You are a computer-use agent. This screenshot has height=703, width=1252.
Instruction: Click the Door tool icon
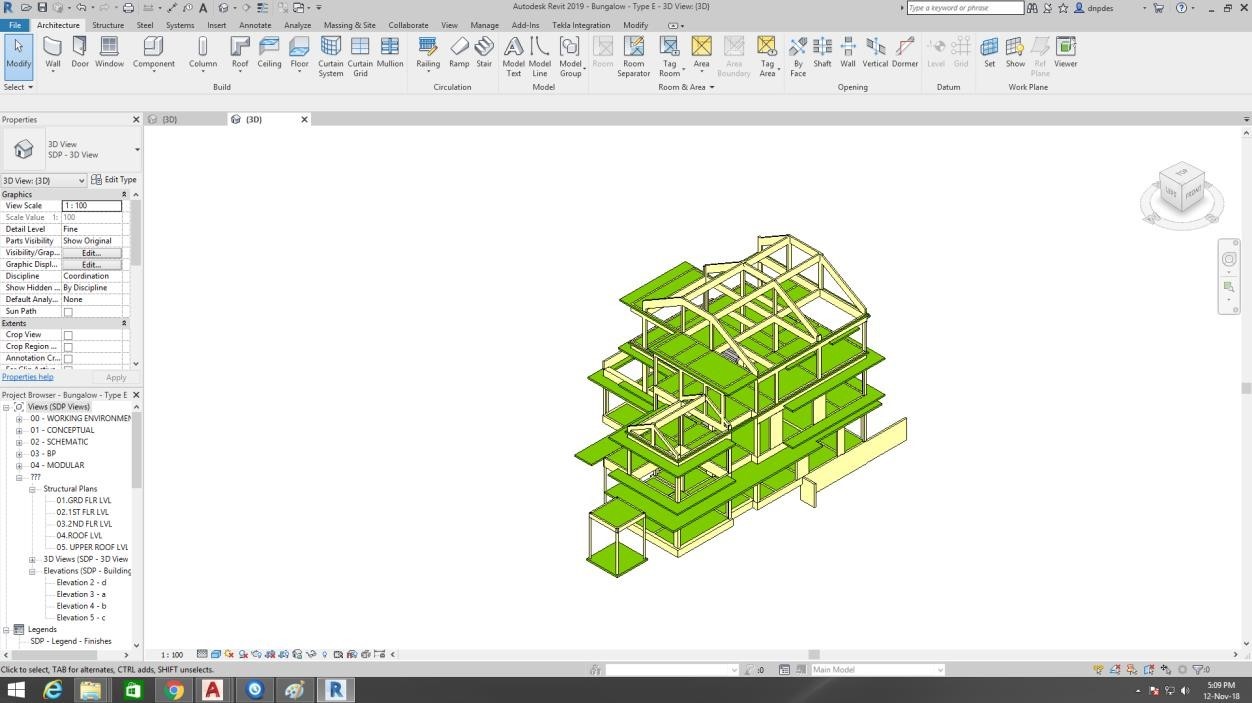(x=80, y=52)
